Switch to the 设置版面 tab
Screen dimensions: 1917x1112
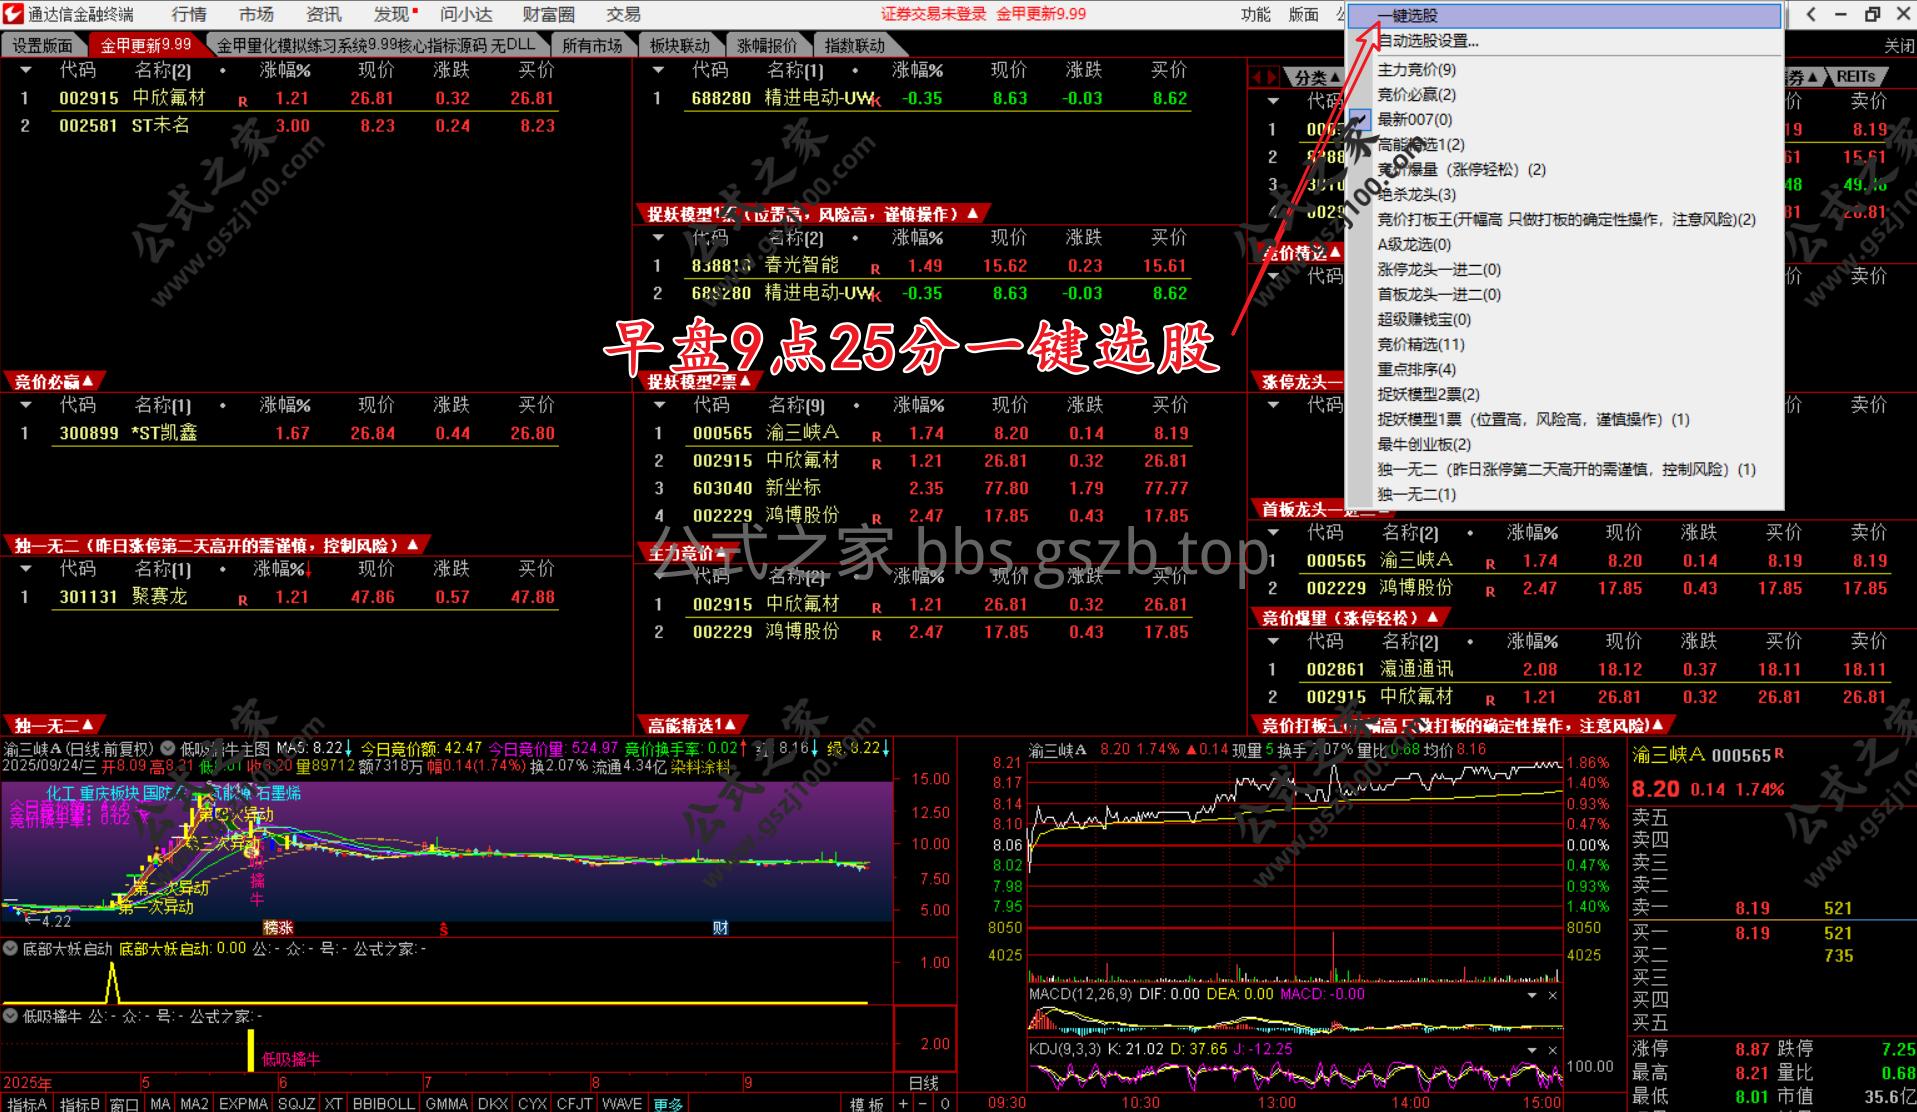click(42, 45)
